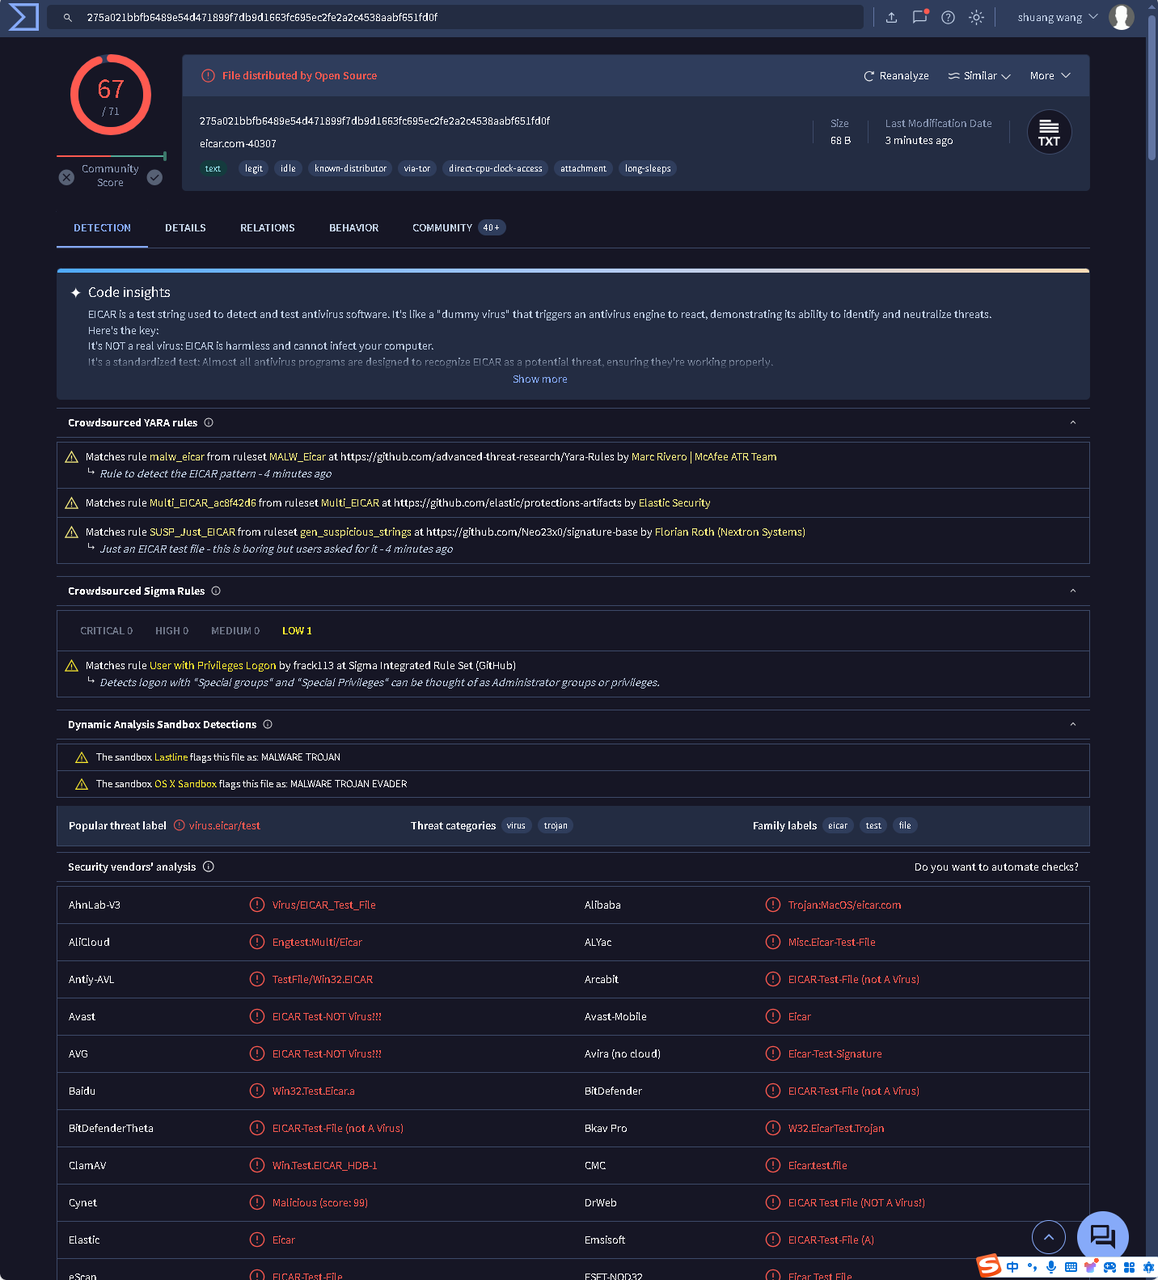Open the OS X Sandbox link
The height and width of the screenshot is (1280, 1158).
point(185,784)
